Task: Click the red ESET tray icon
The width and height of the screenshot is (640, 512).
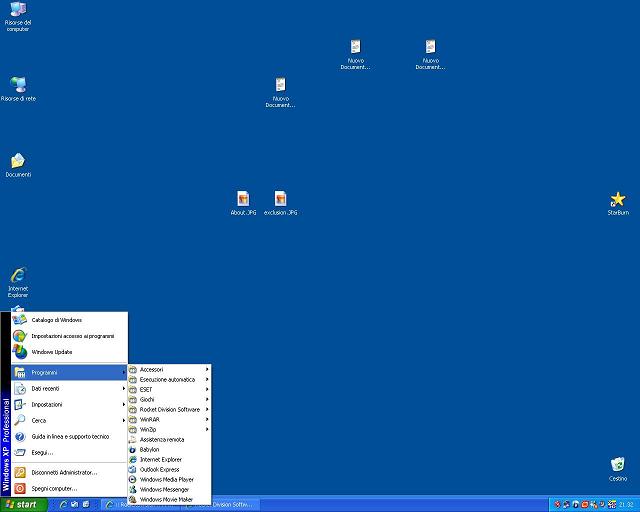Action: click(x=557, y=505)
